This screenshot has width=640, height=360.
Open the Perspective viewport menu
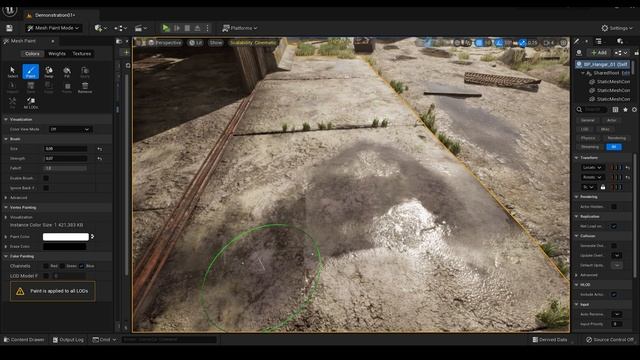(x=164, y=42)
